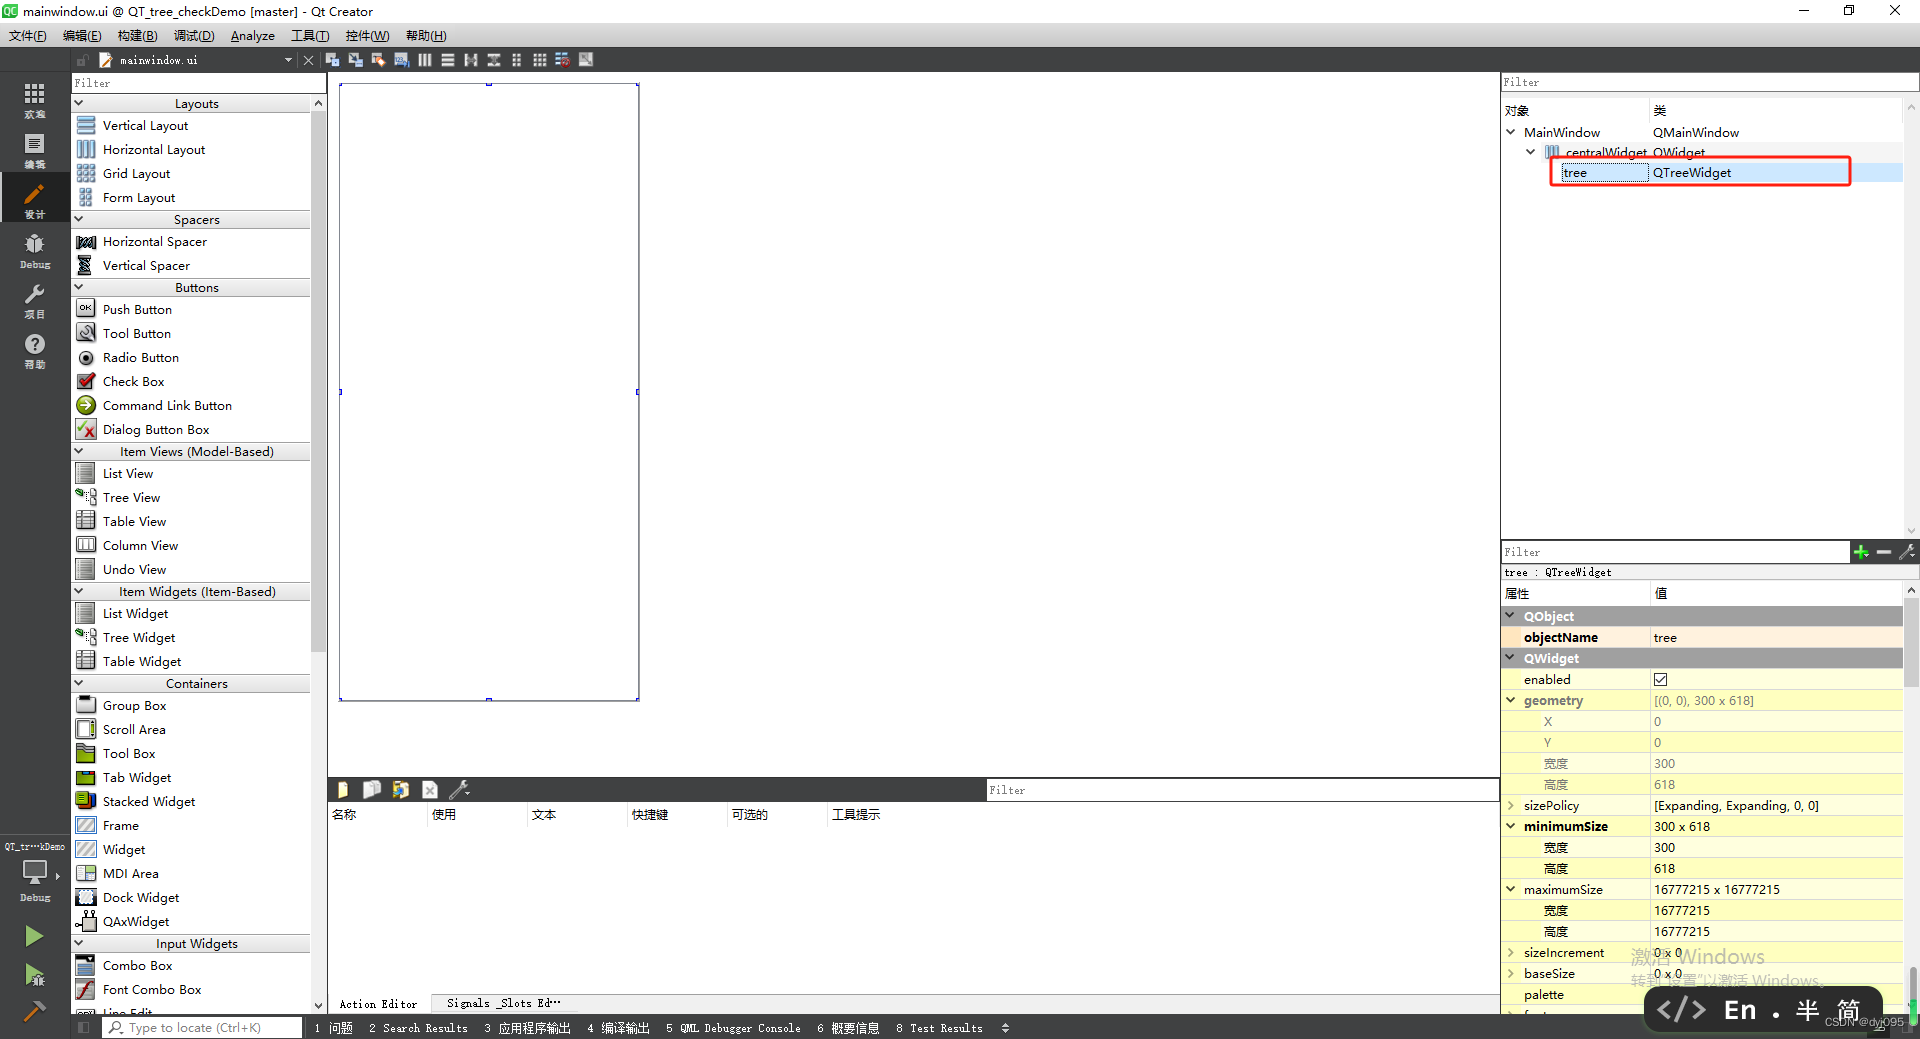This screenshot has height=1039, width=1920.
Task: Switch to Welcome mode in the left sidebar
Action: coord(34,99)
